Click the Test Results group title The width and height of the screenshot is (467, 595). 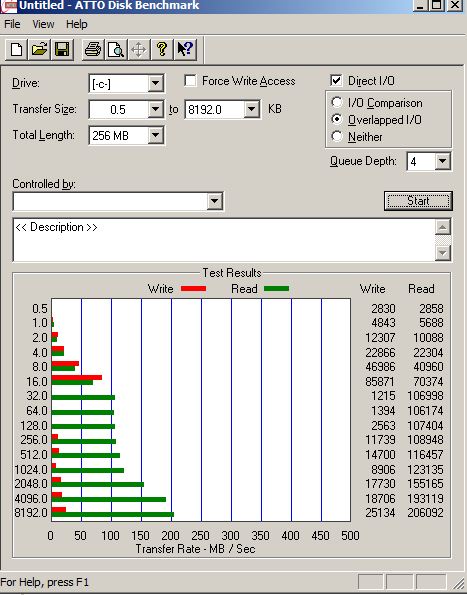232,273
